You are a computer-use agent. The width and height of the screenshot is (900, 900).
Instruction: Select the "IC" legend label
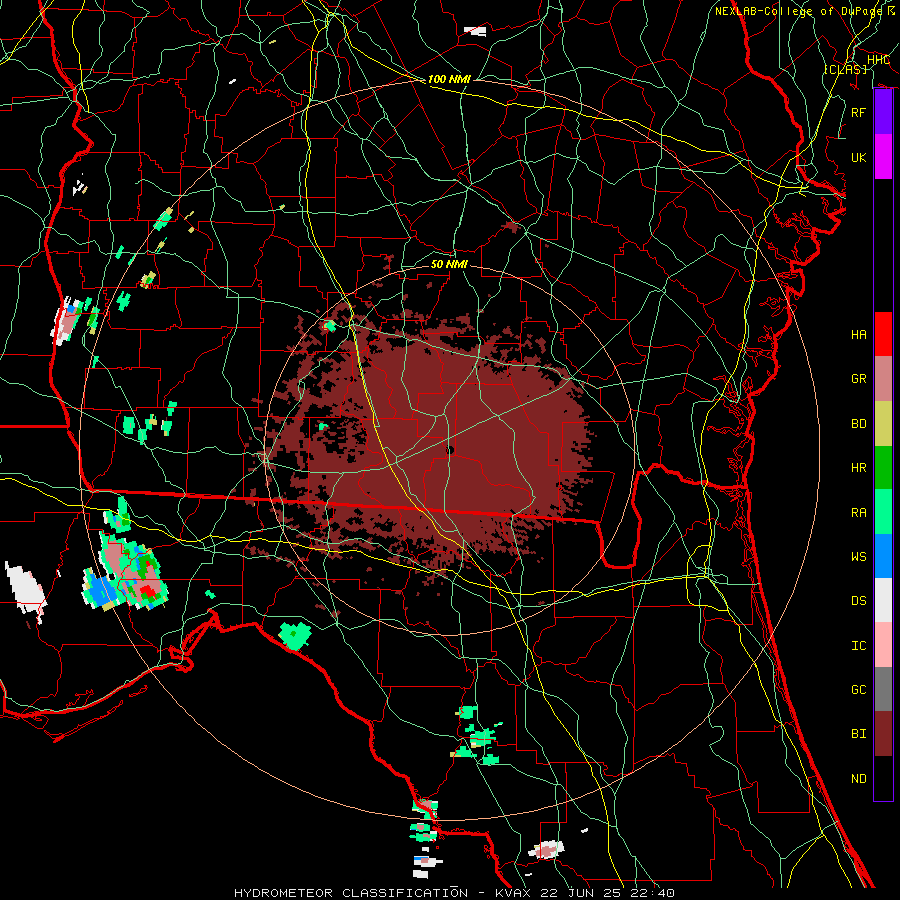[x=859, y=646]
